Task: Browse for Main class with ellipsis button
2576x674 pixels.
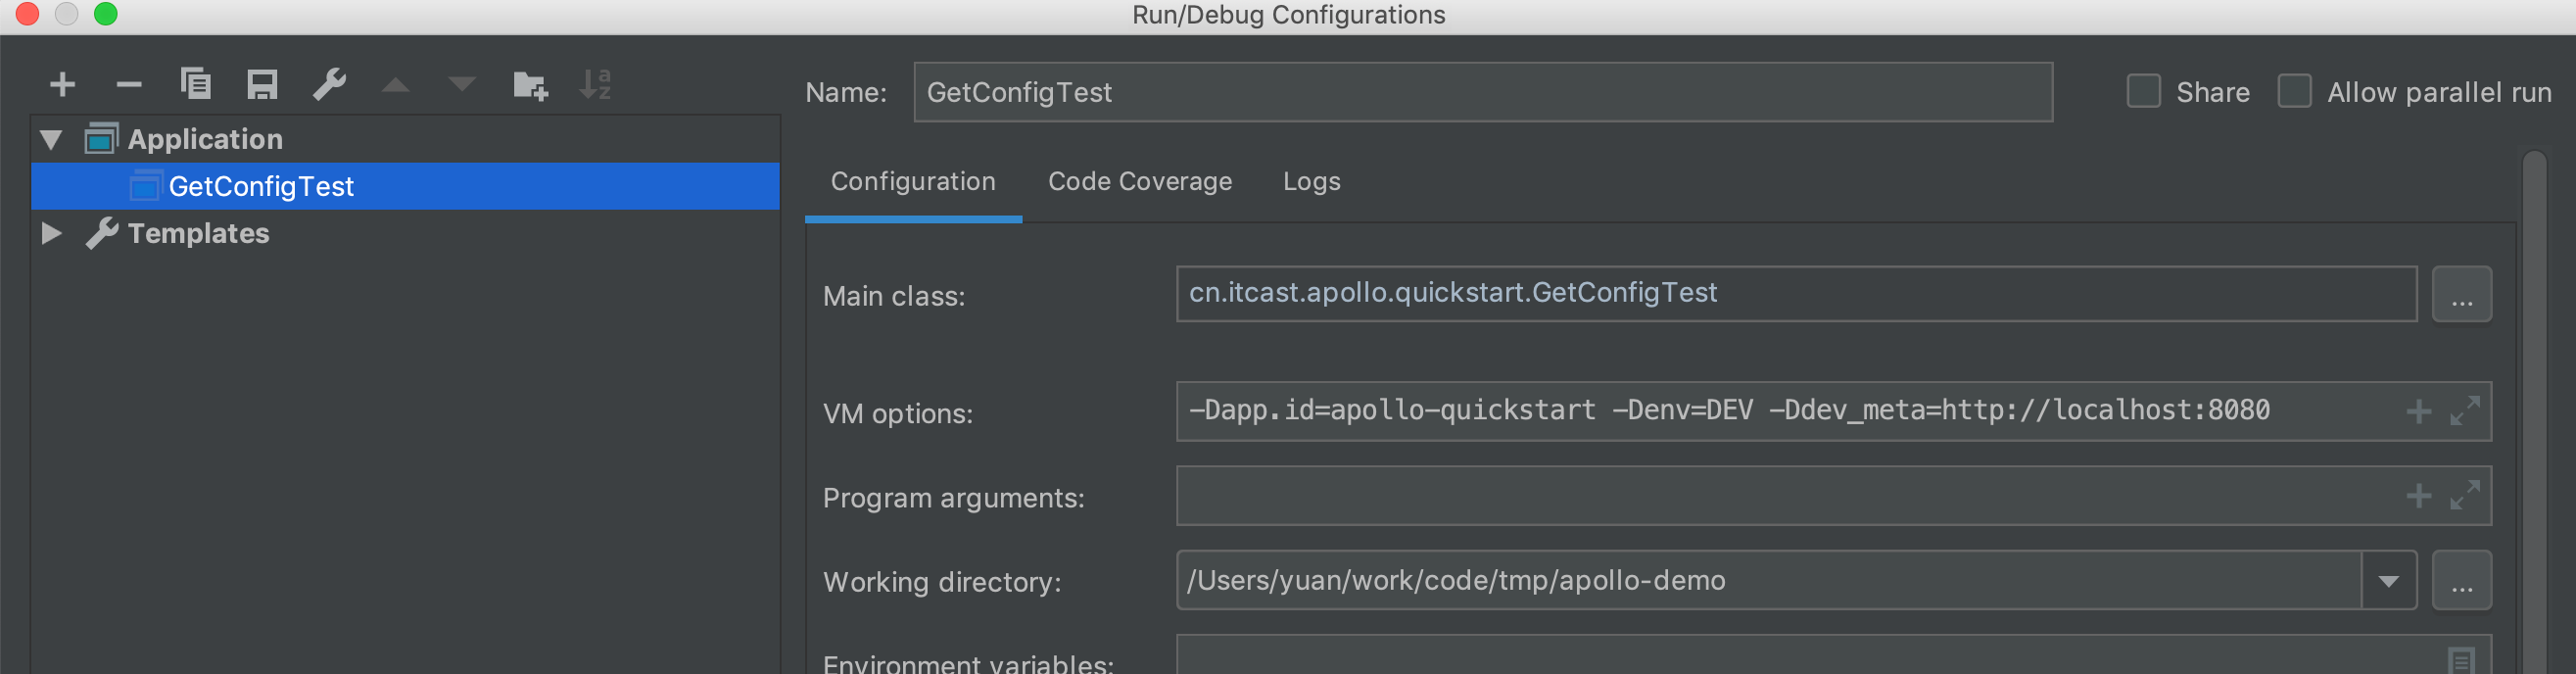Action: point(2461,295)
